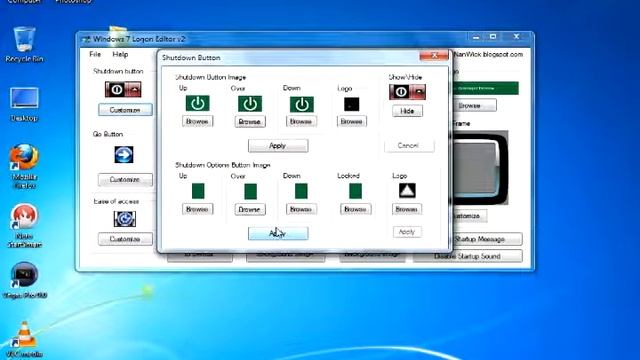The width and height of the screenshot is (640, 360).
Task: Browse for Options Button Up image
Action: 198,209
